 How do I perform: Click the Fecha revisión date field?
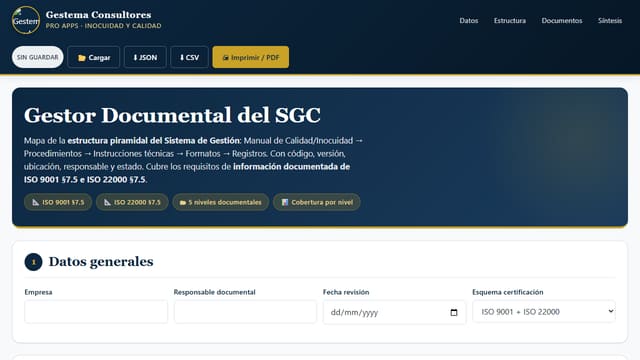point(394,312)
